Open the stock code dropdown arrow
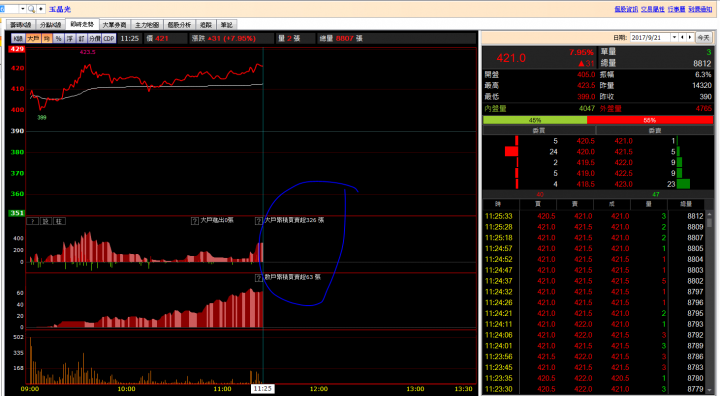Screen dimensions: 720x396 (22, 9)
